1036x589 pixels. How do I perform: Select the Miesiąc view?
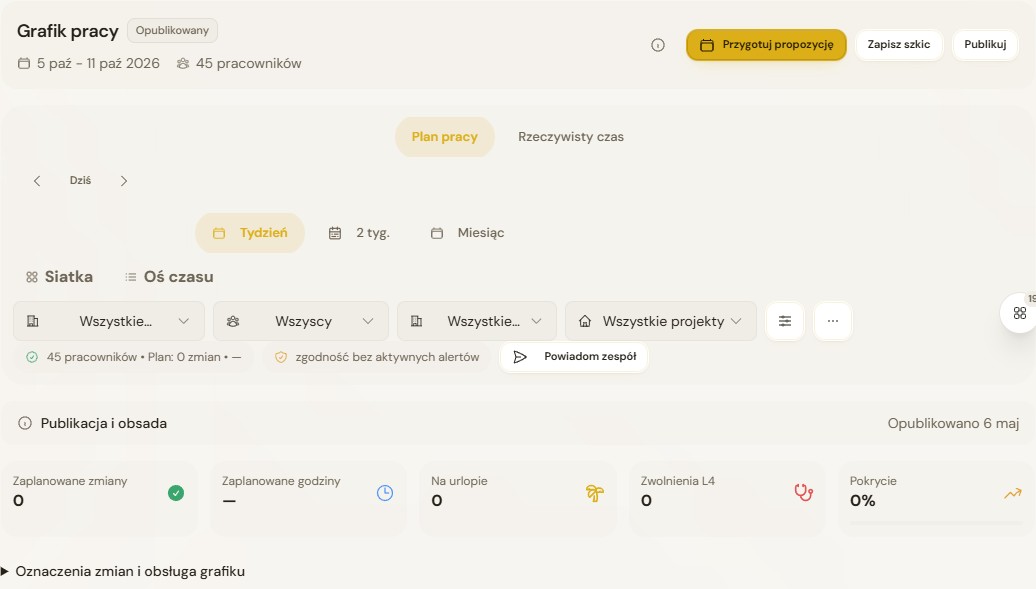click(x=468, y=233)
